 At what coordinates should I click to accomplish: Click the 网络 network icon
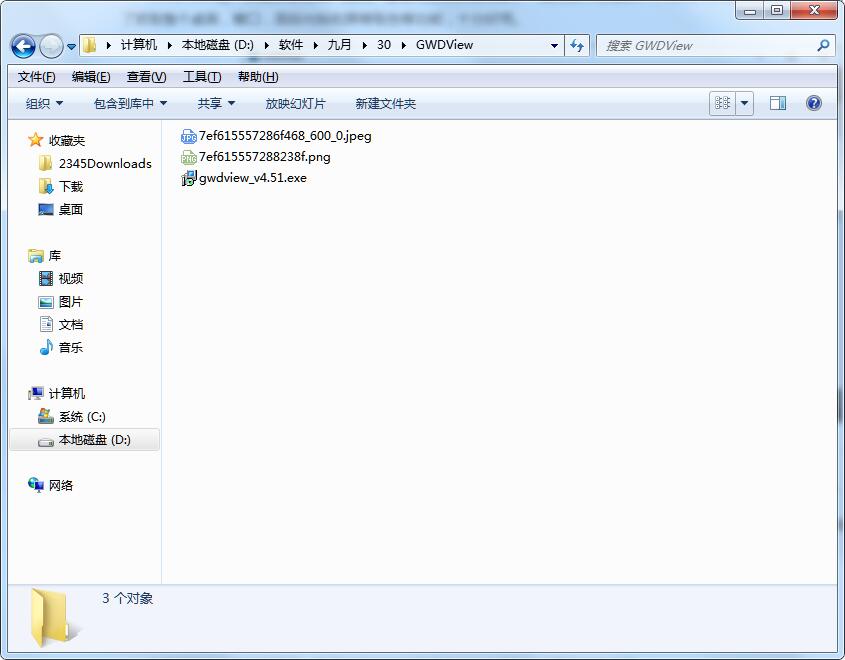click(x=36, y=485)
